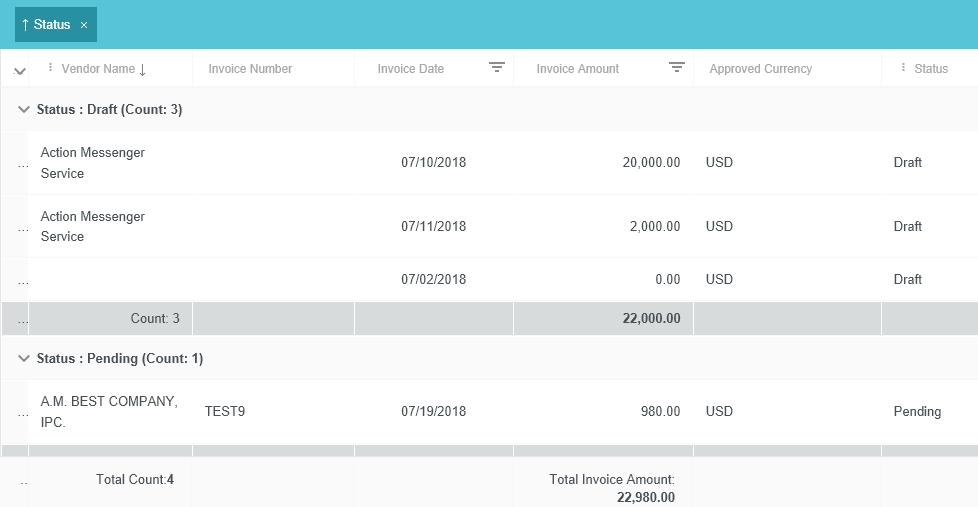
Task: Collapse the Status : Draft group
Action: 24,109
